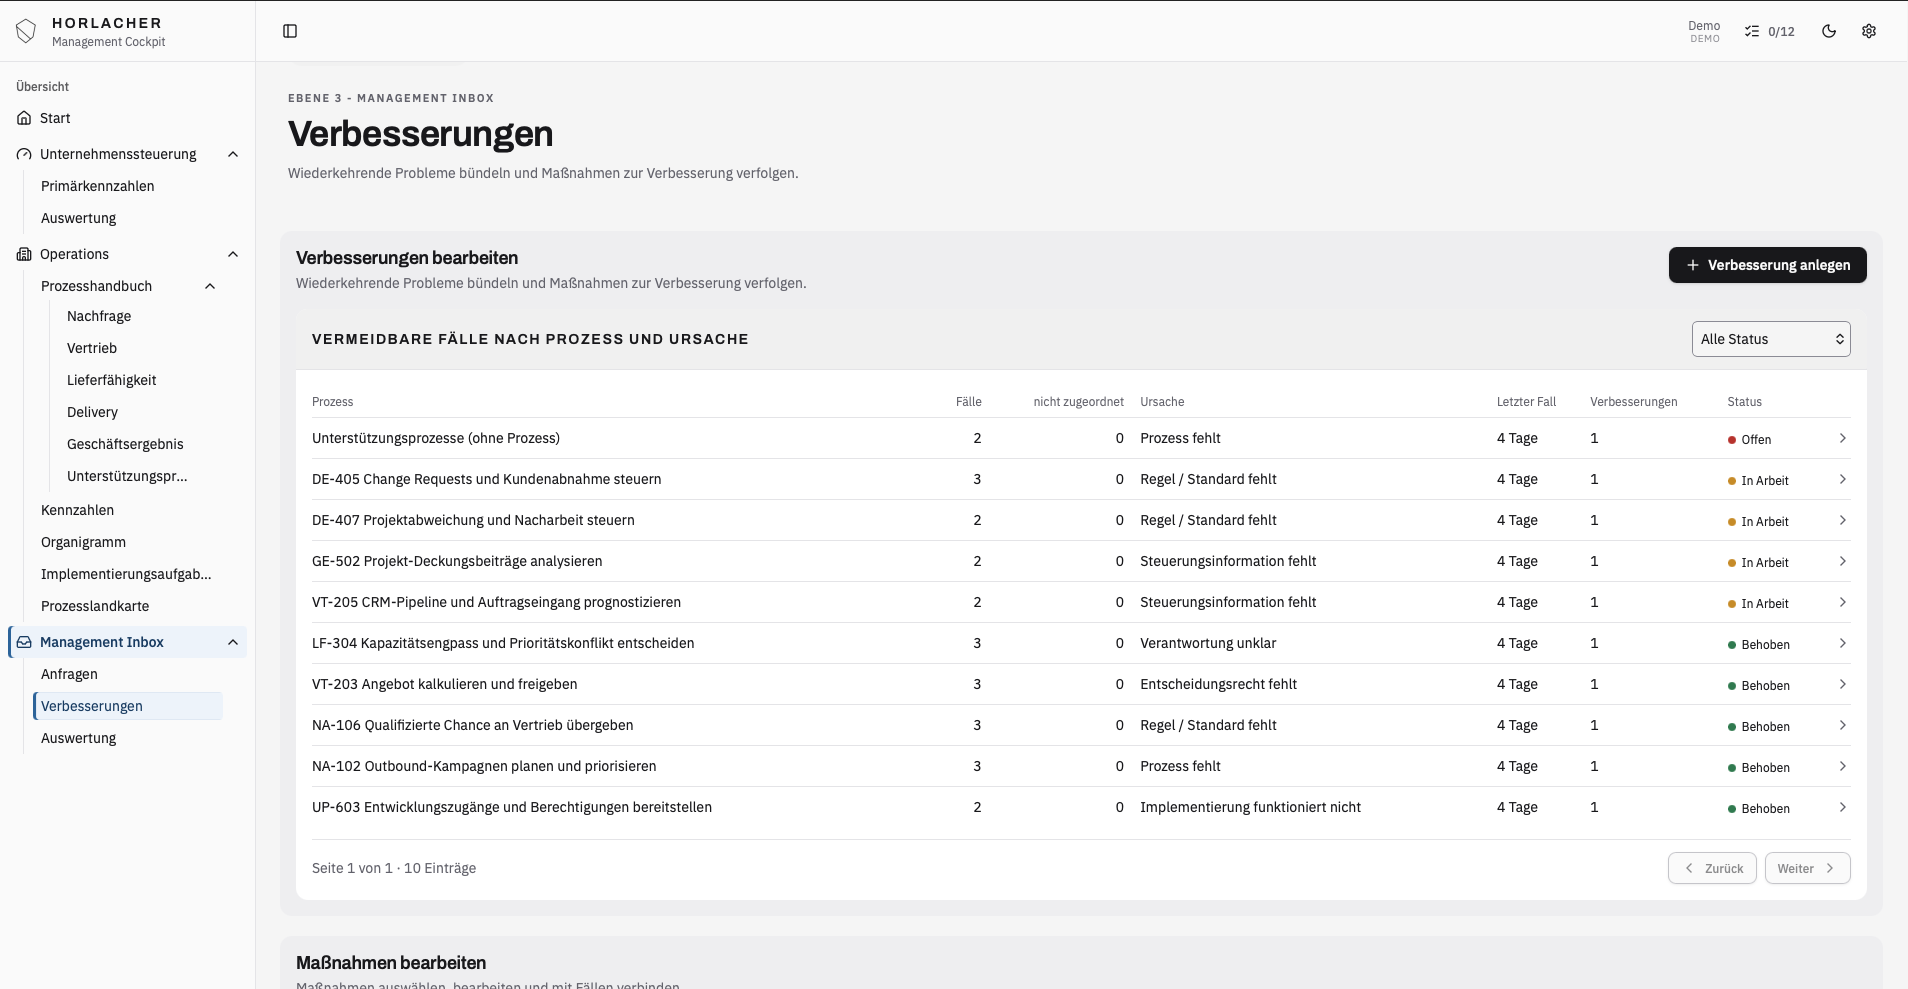Click the Offen status in first row

tap(1749, 439)
